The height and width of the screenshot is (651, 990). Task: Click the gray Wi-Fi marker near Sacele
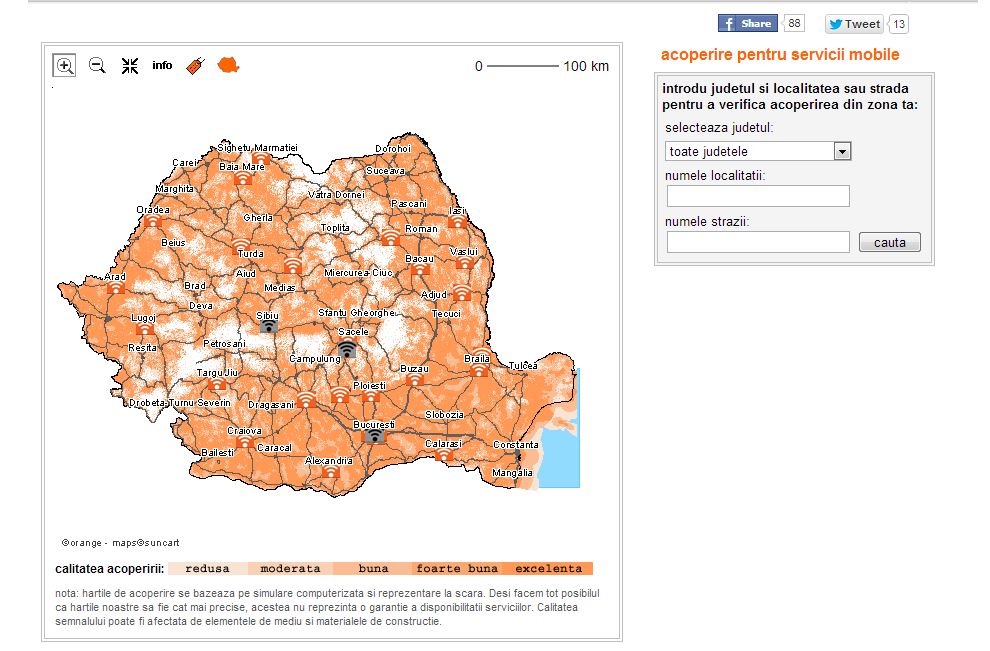(346, 348)
